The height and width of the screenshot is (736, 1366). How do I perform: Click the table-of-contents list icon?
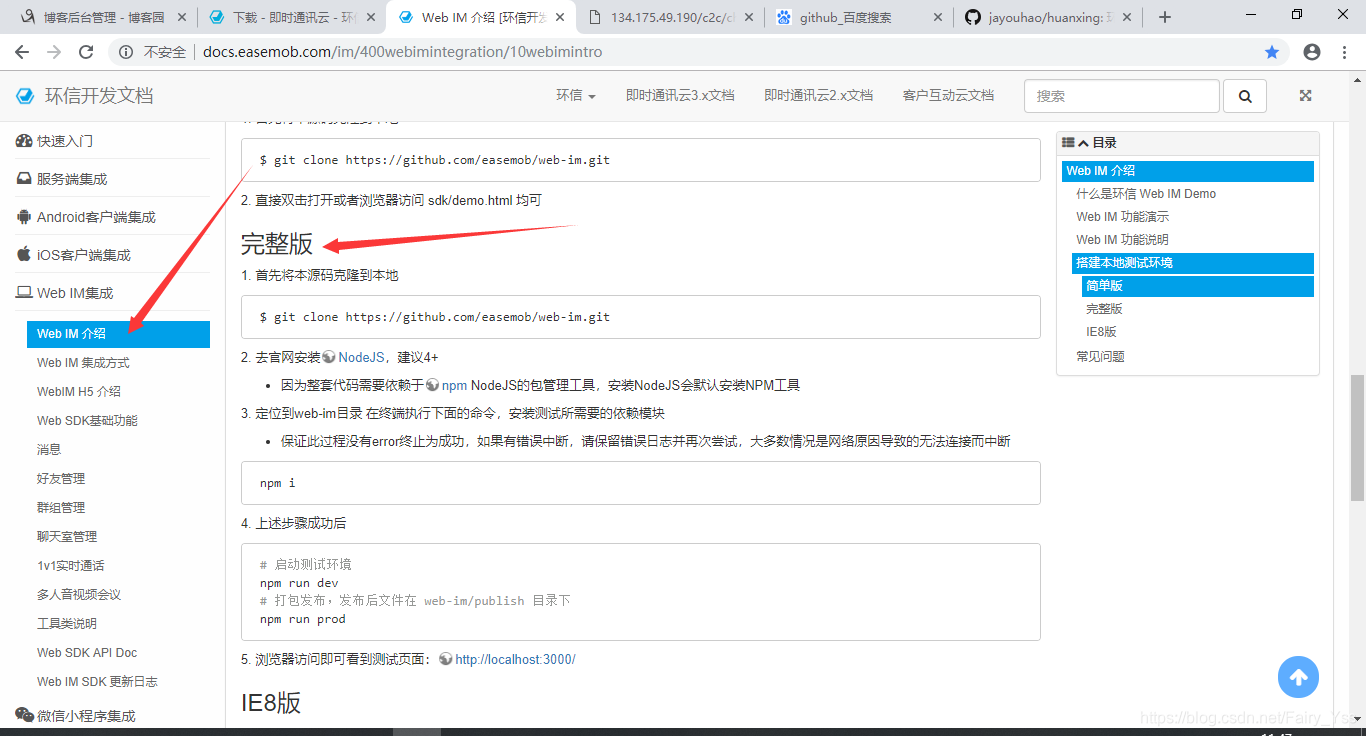pos(1068,143)
